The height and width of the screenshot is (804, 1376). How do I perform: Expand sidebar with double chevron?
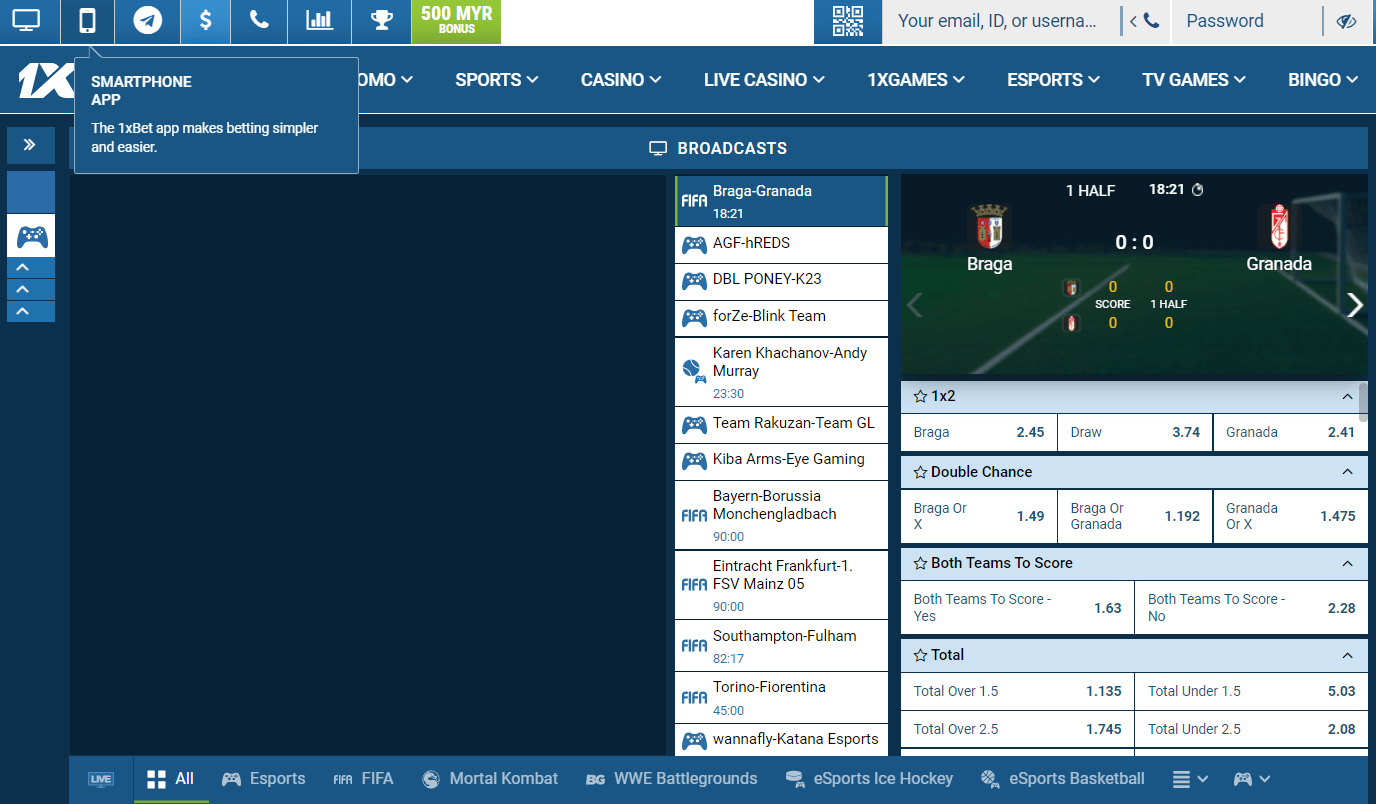point(30,145)
